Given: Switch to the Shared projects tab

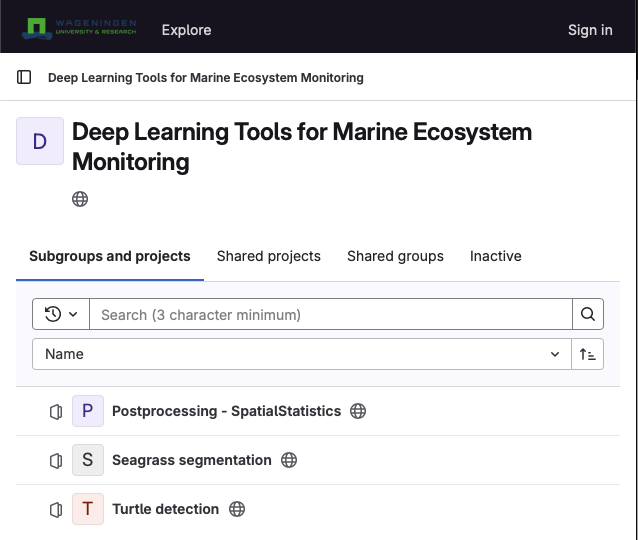Looking at the screenshot, I should click(268, 256).
